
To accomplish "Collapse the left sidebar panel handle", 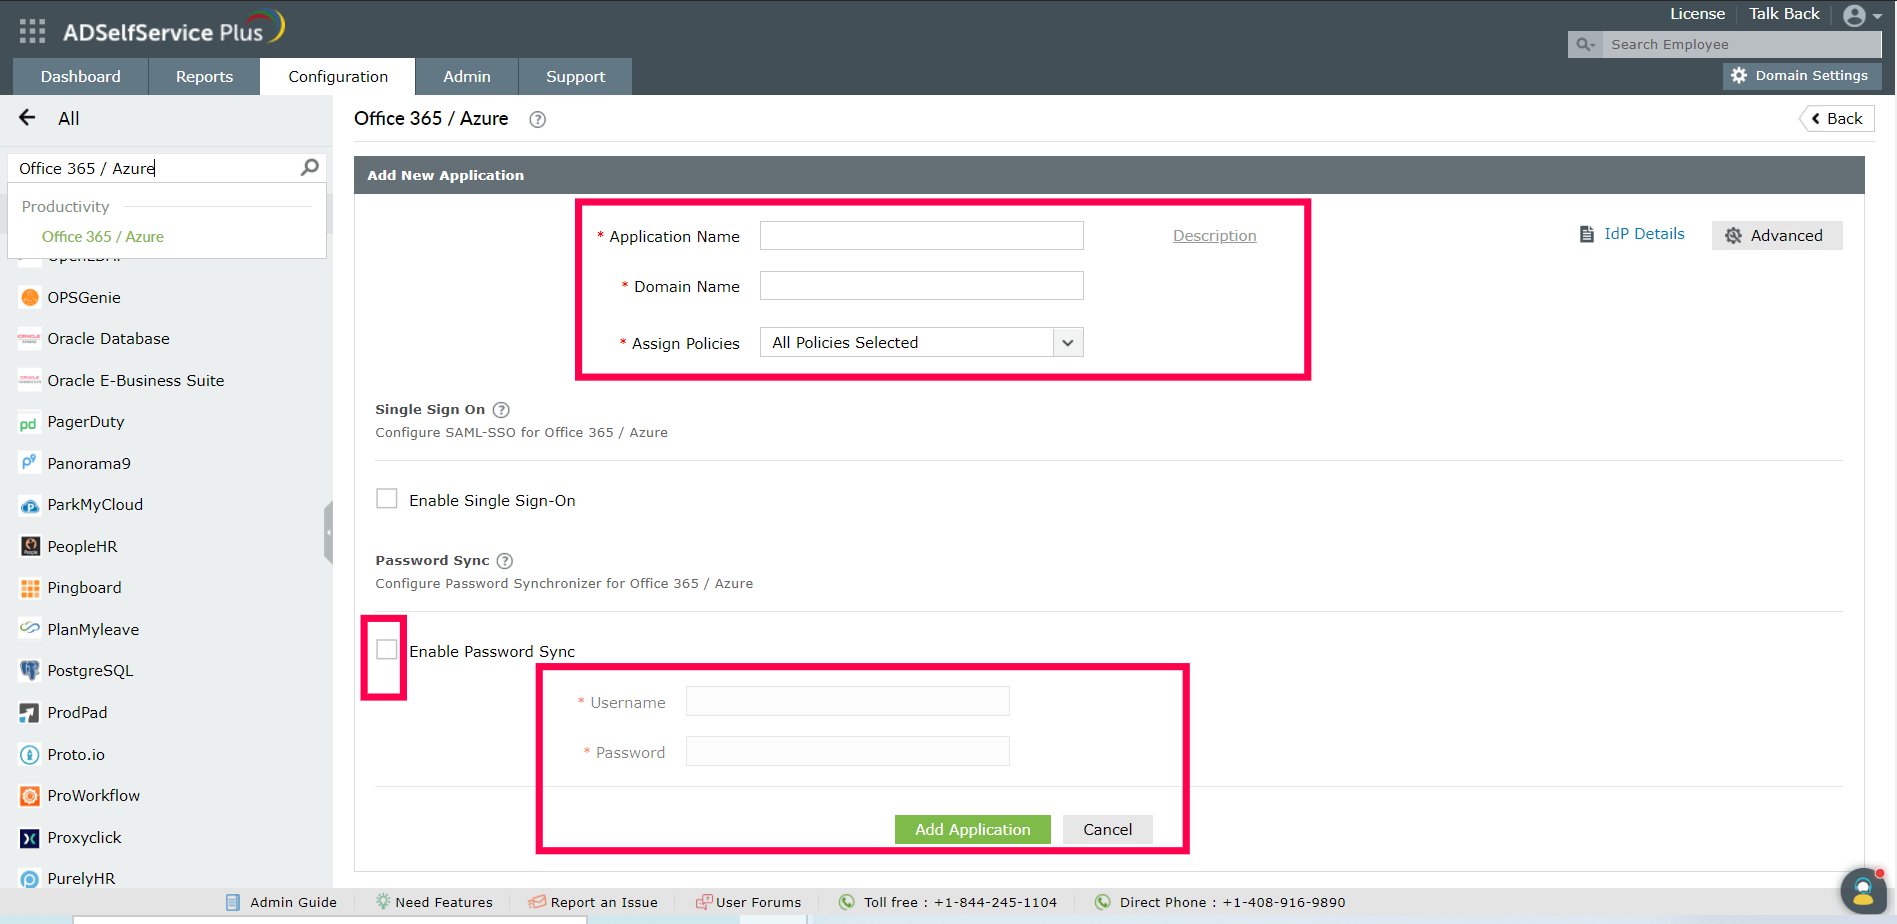I will pos(328,533).
